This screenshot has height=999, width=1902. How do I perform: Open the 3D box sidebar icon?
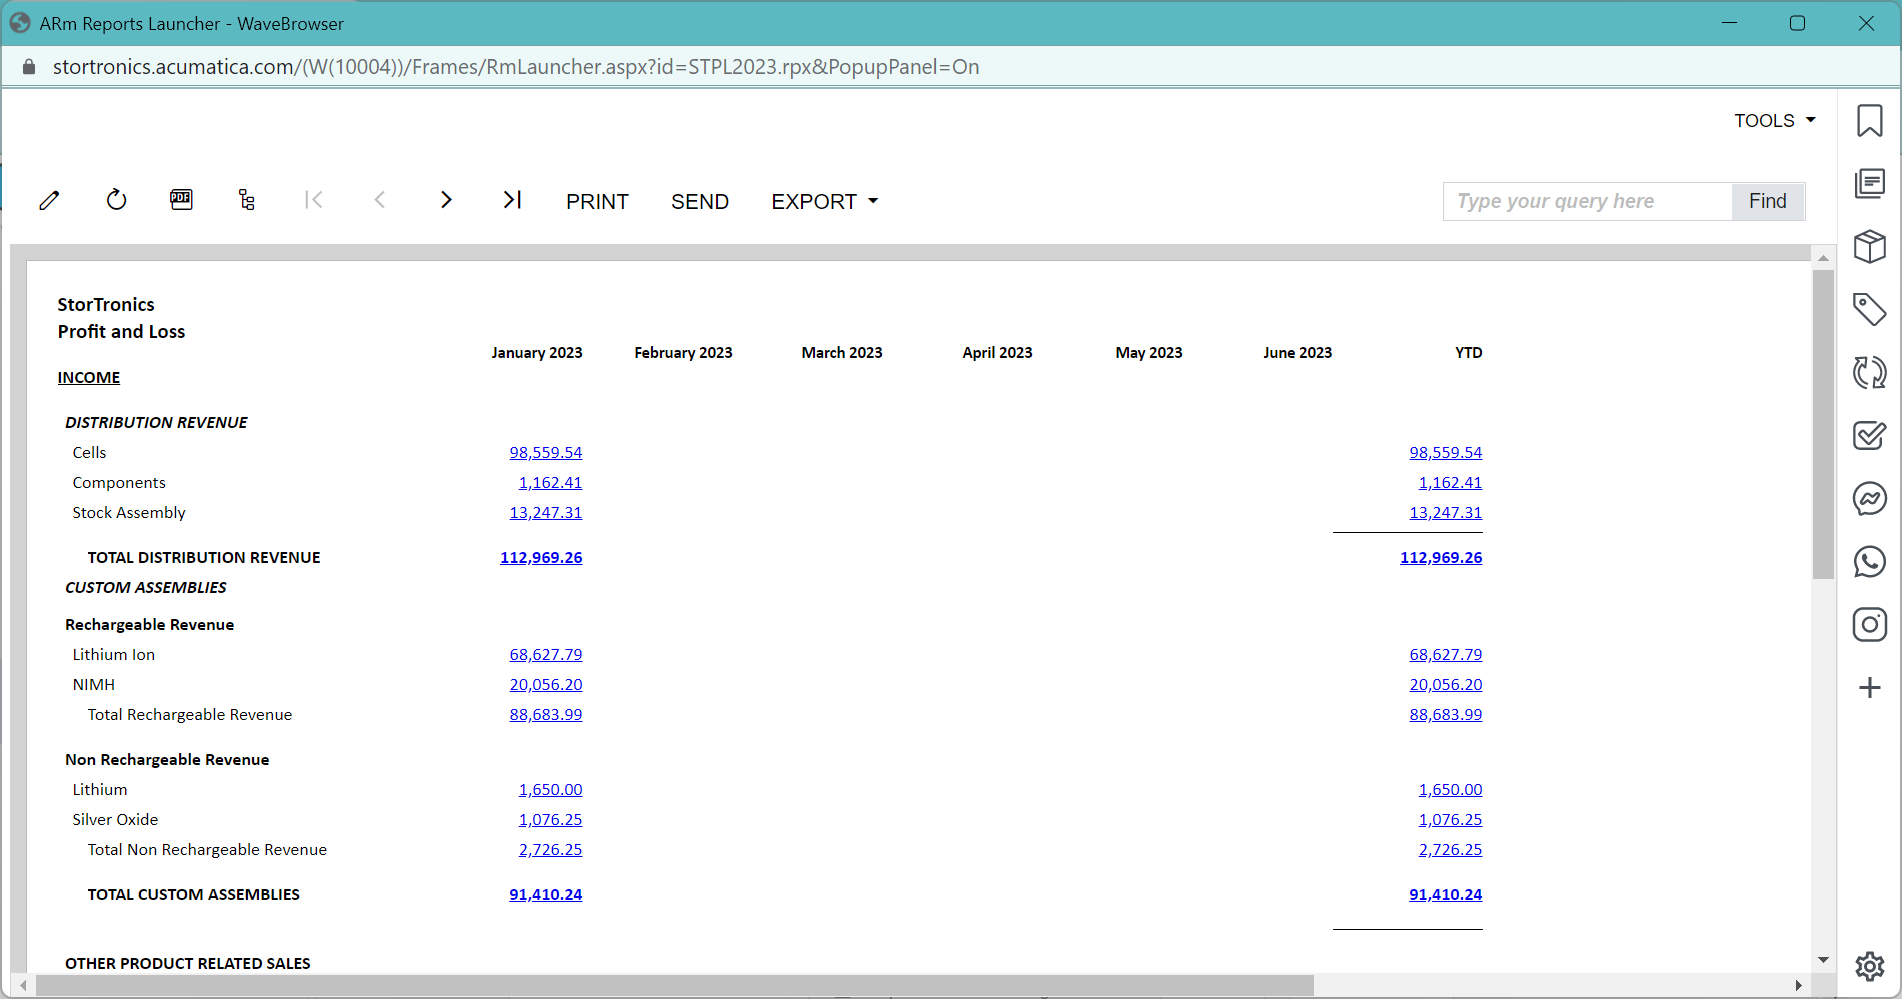click(1870, 246)
